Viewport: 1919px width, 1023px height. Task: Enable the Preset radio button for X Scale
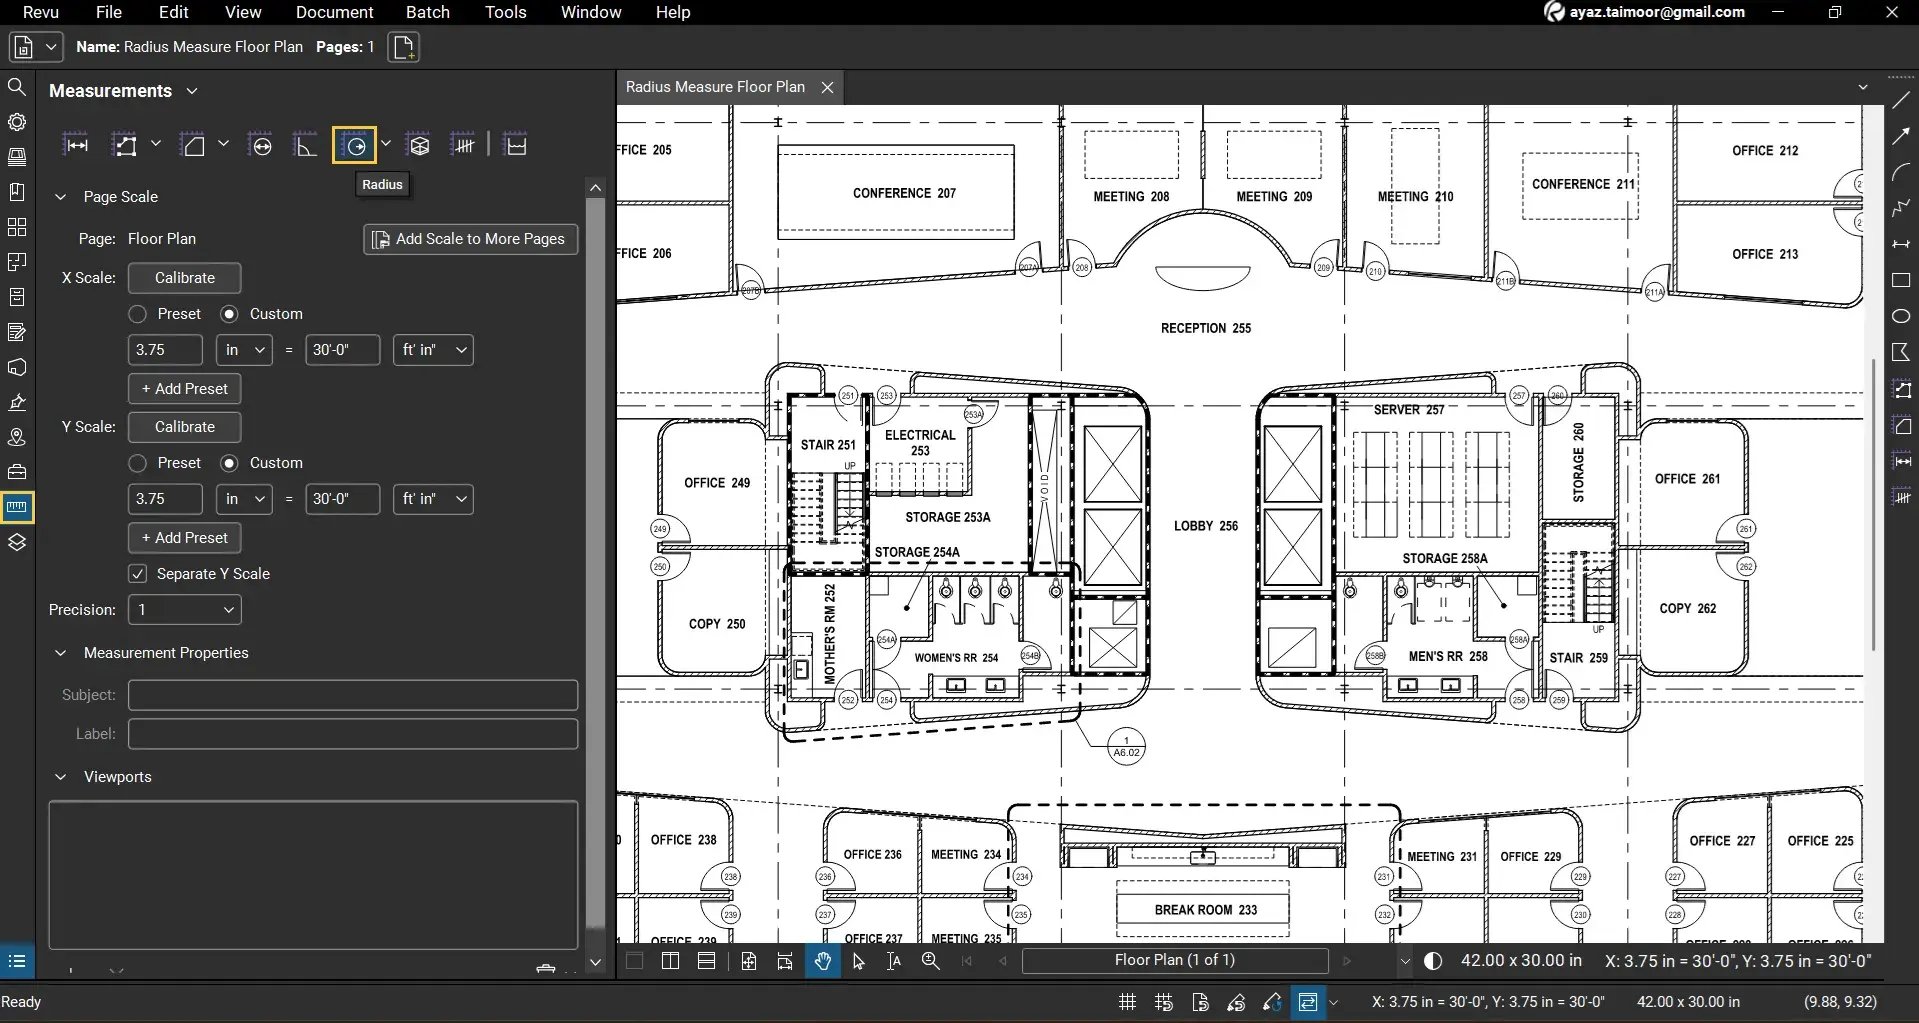[137, 313]
